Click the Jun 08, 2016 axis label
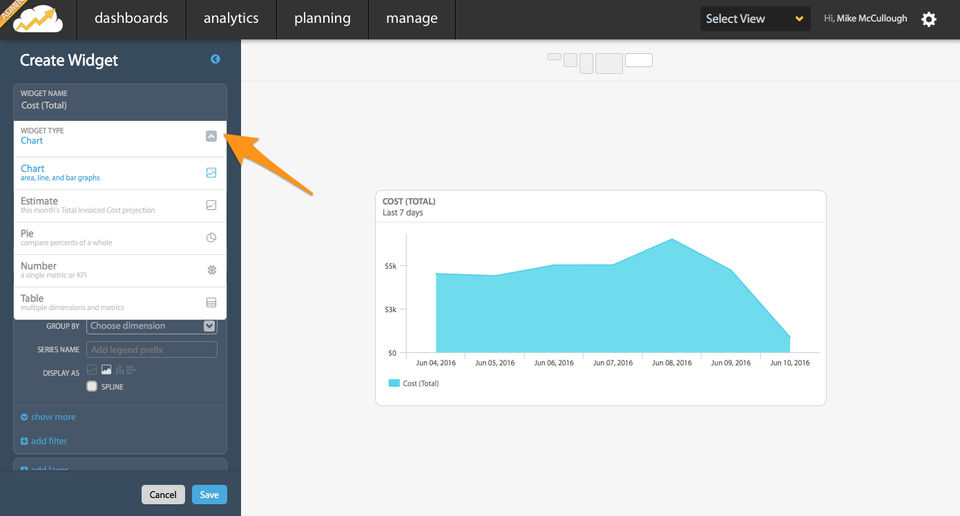Screen dimensions: 960x516 point(672,363)
